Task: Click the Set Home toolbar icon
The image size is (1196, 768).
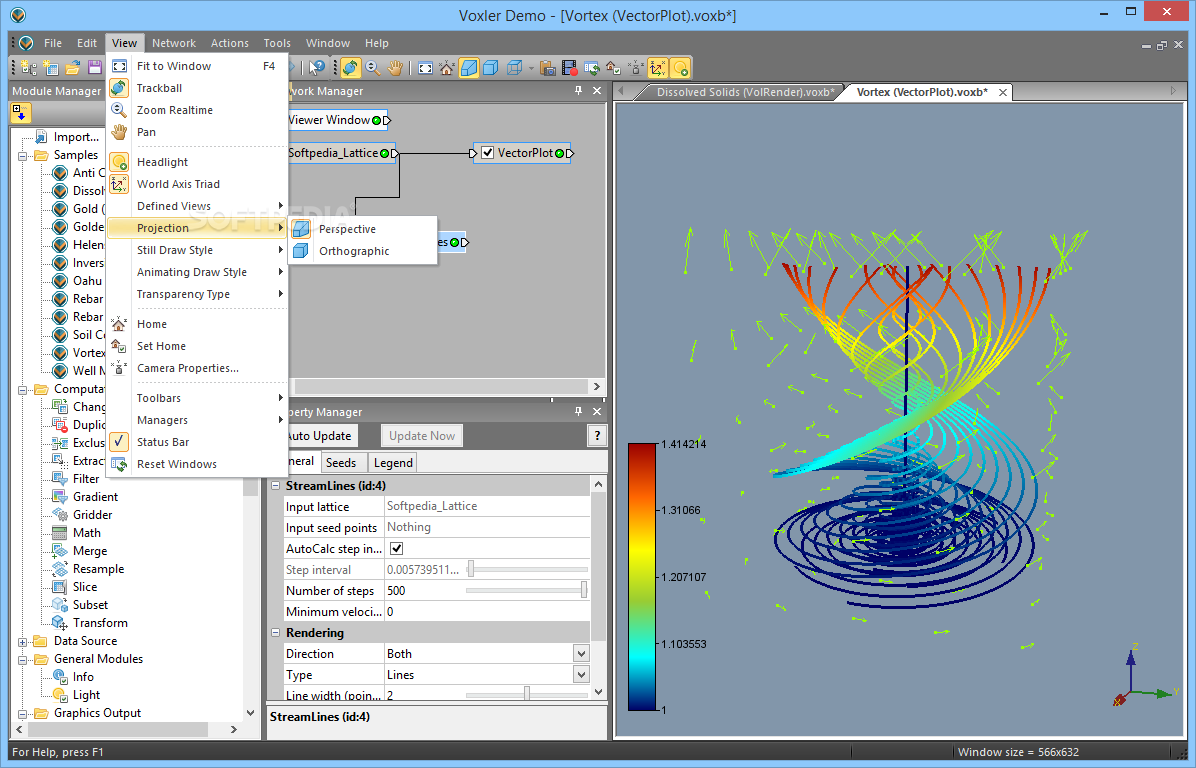Action: 612,68
